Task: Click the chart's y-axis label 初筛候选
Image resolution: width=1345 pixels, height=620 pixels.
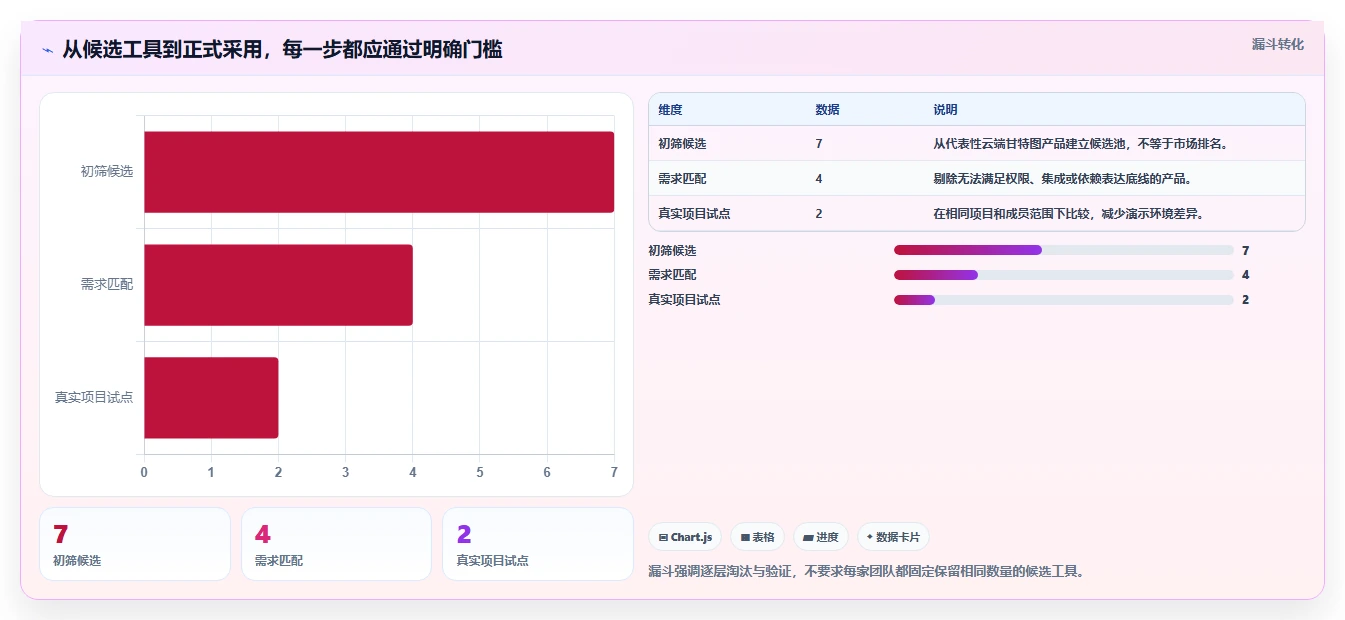Action: tap(107, 171)
